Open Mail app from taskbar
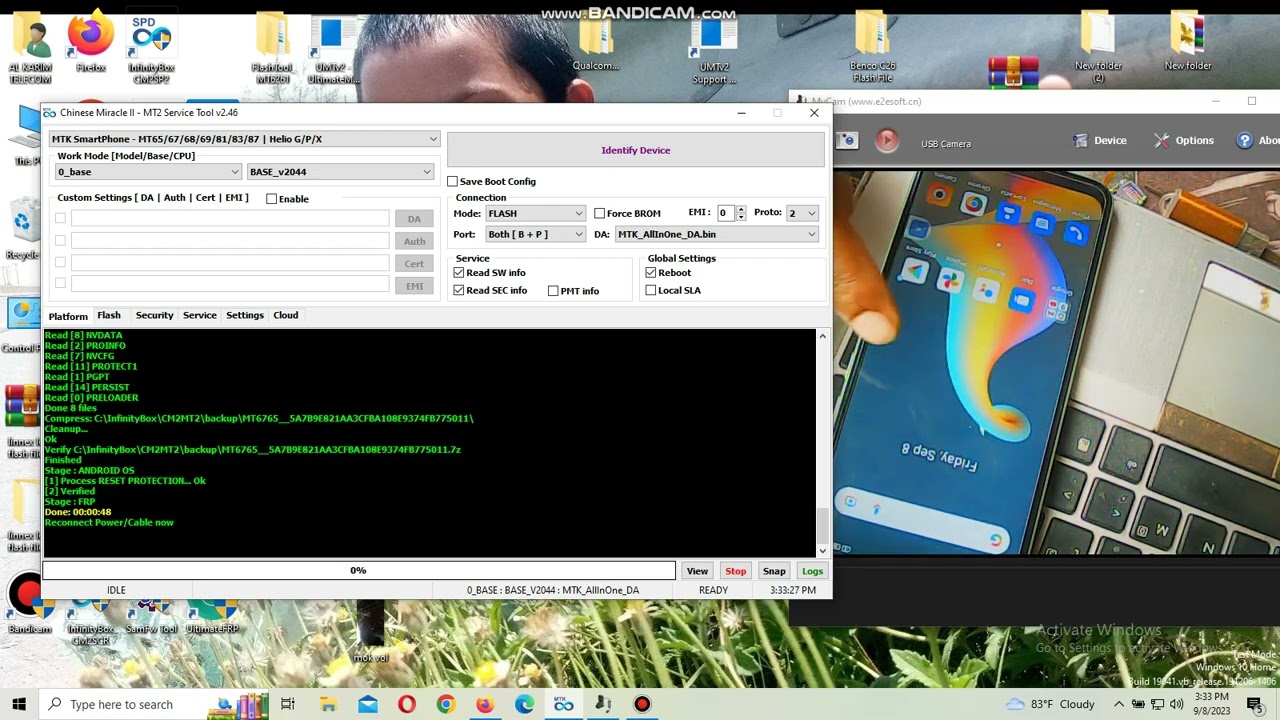 367,704
